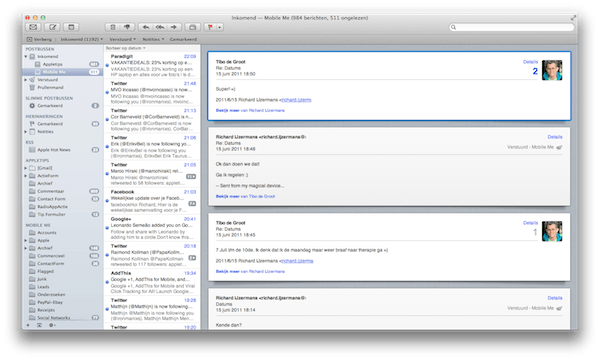The height and width of the screenshot is (360, 600).
Task: Mark message as junk with thumbs-down icon
Action: point(127,27)
